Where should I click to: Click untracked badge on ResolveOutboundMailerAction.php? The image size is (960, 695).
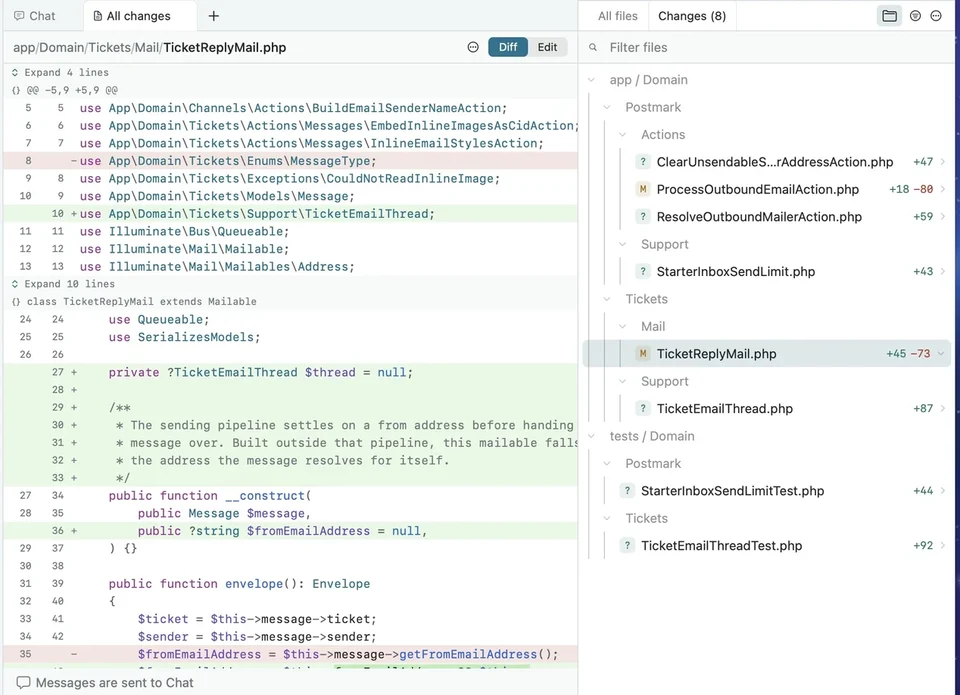(x=642, y=217)
